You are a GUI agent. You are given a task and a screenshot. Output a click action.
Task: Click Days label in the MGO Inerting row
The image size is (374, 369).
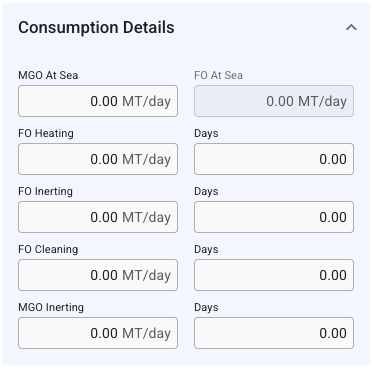tap(206, 307)
